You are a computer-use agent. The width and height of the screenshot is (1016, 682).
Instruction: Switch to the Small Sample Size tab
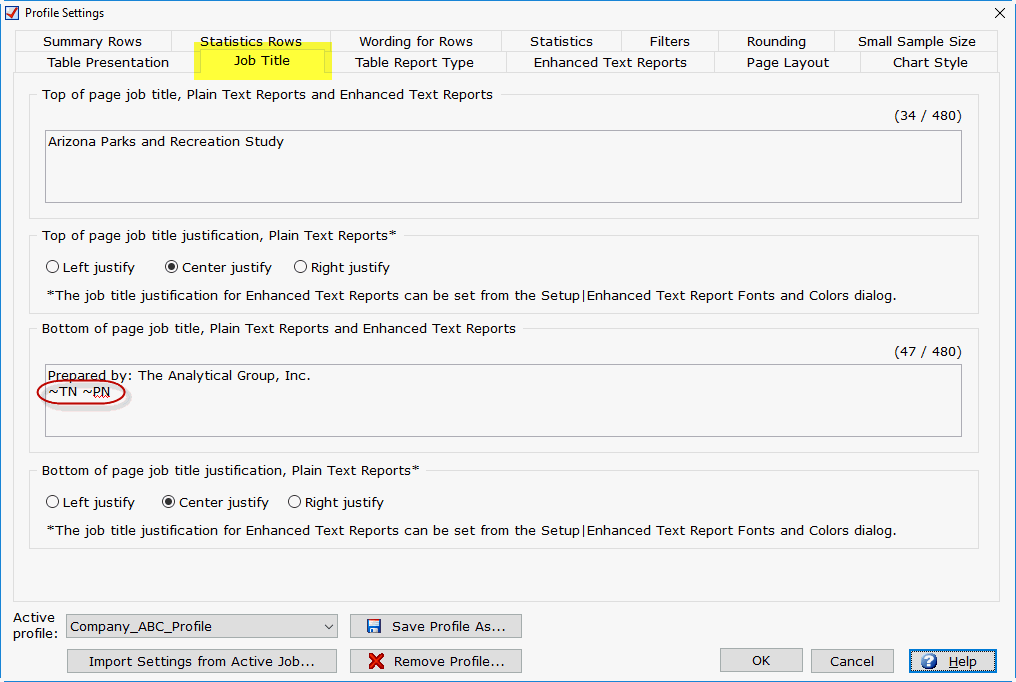pos(916,42)
